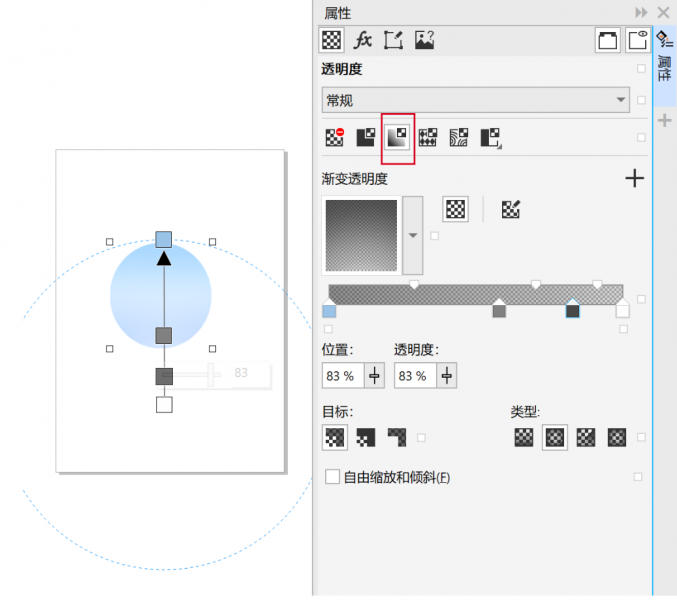Toggle small square right of transparency type icons
677x600 pixels.
(x=641, y=138)
